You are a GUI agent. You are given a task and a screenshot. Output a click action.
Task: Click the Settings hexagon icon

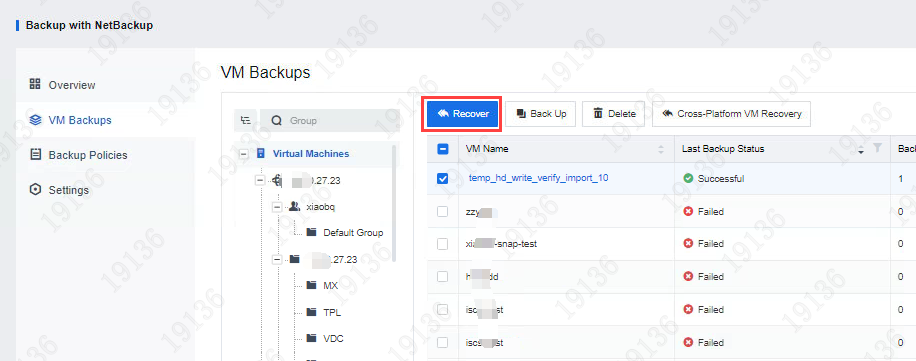point(35,190)
